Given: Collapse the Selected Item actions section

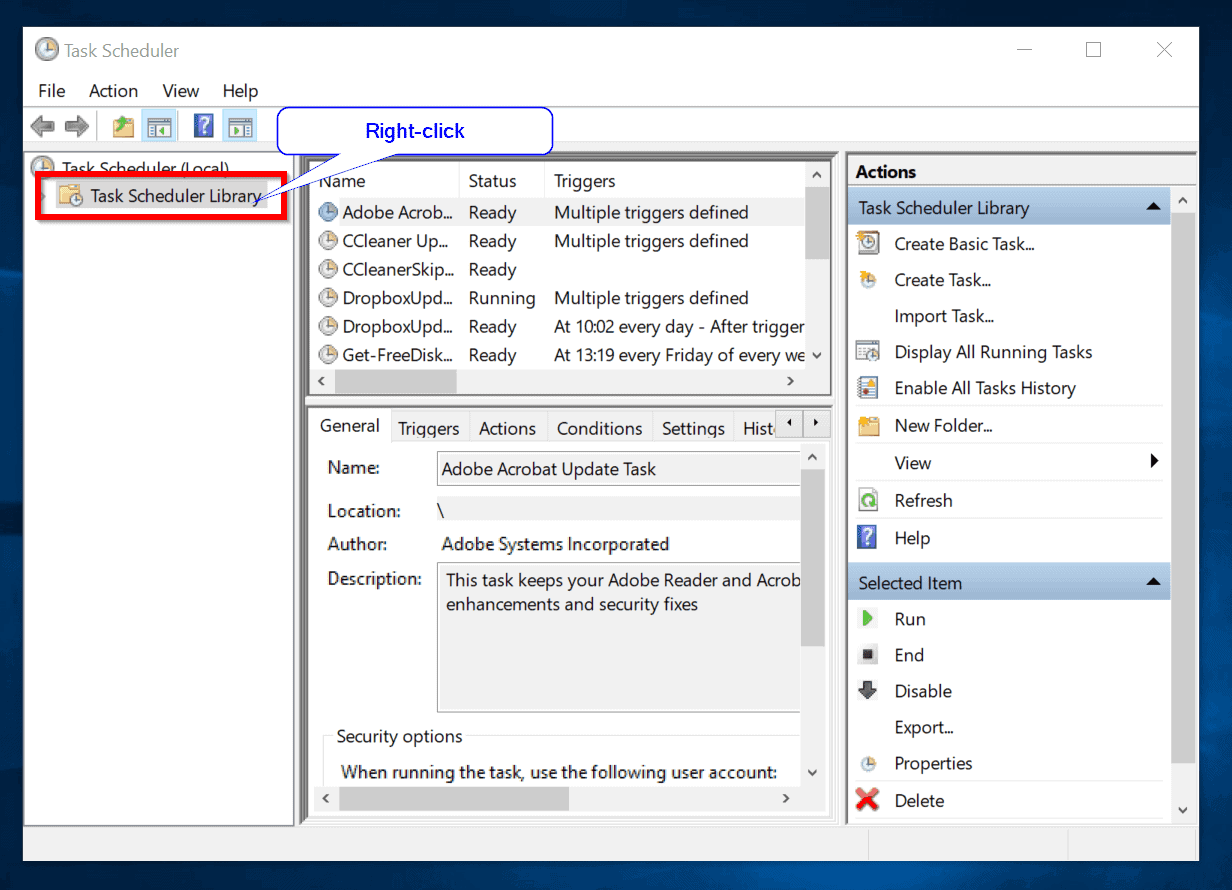Looking at the screenshot, I should 1153,582.
